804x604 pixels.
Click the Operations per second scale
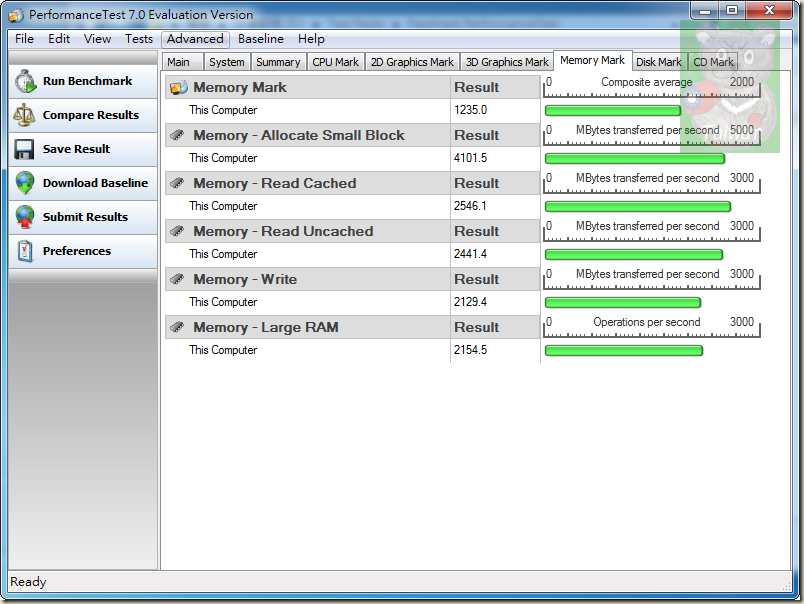pos(651,327)
